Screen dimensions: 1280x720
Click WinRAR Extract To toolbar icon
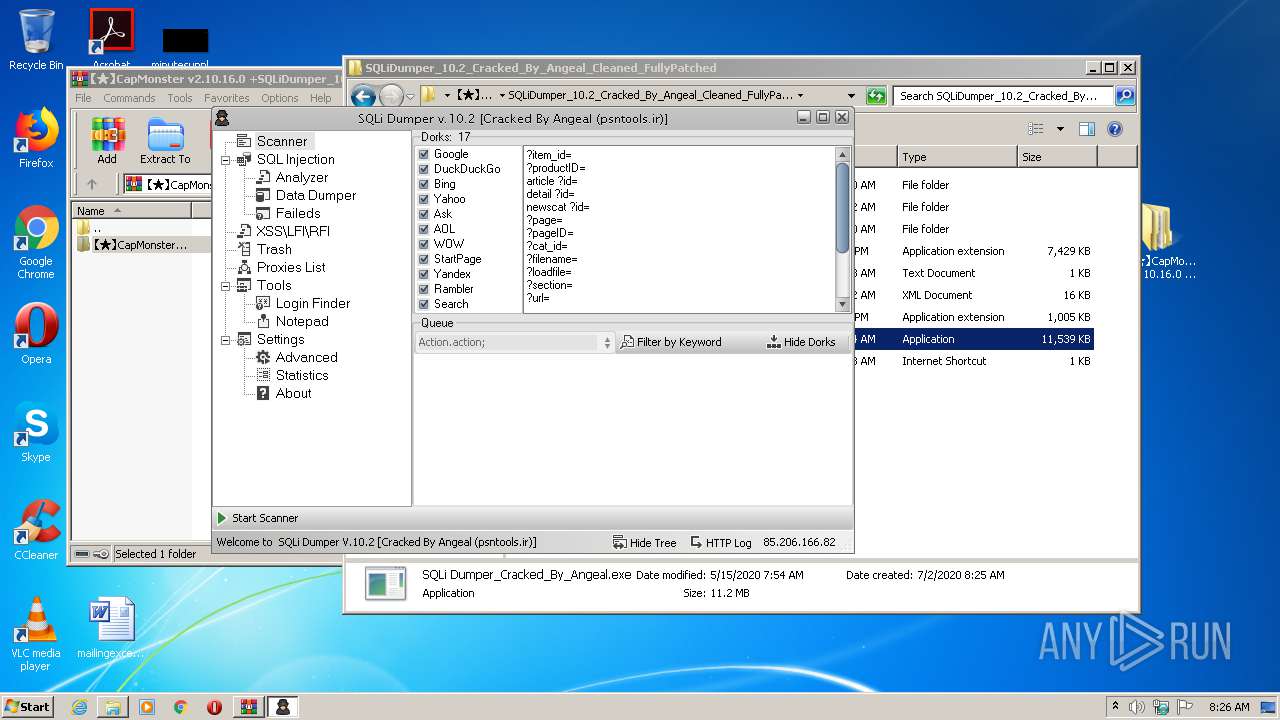(165, 135)
